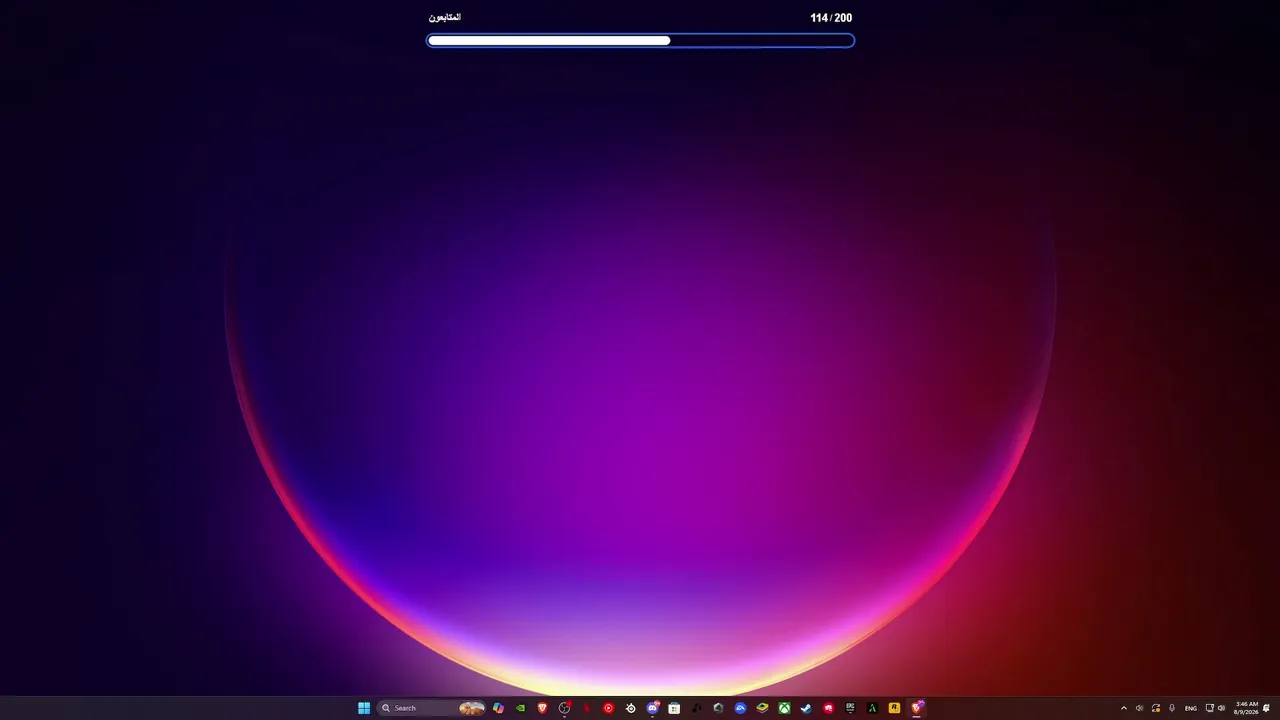The image size is (1280, 720).
Task: Switch the ENG input language indicator
Action: [1190, 708]
